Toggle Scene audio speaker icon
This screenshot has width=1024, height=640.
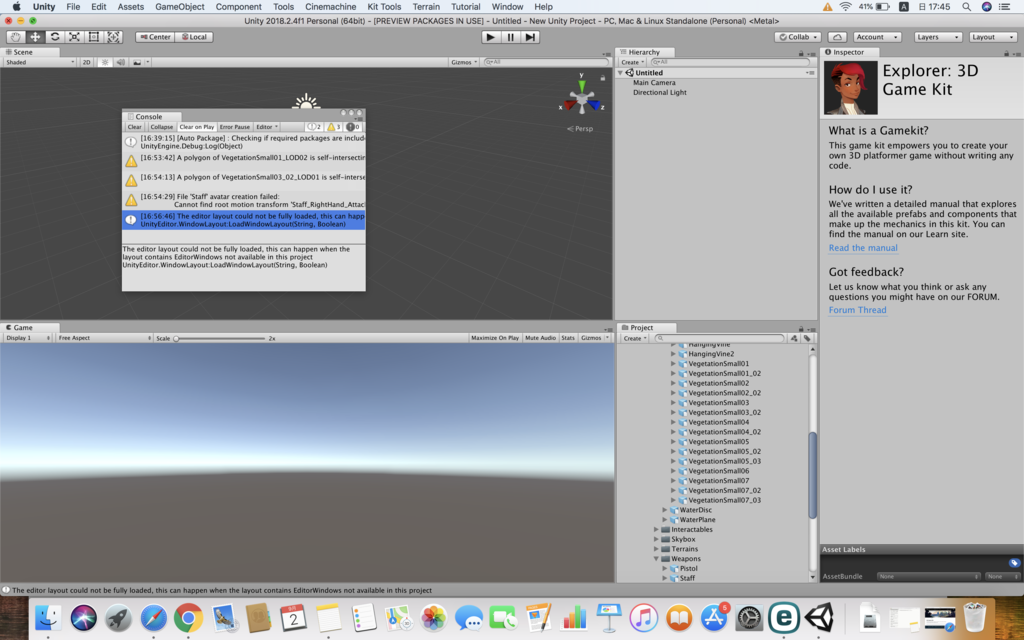coord(121,62)
